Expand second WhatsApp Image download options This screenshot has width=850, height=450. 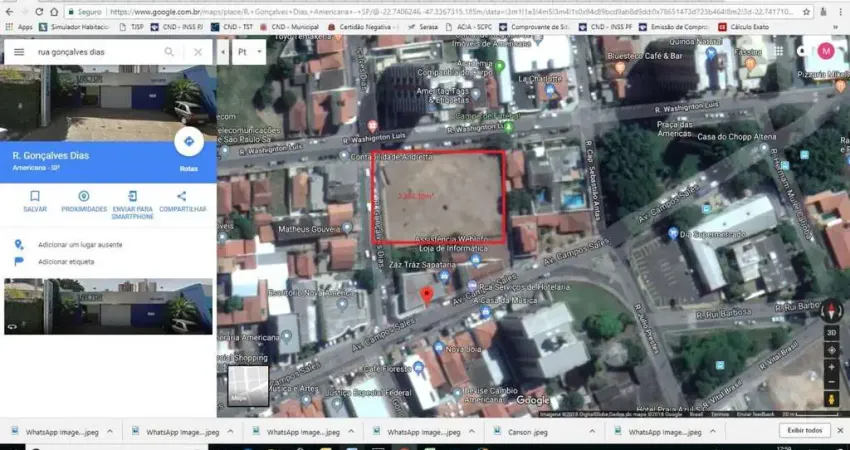point(230,432)
